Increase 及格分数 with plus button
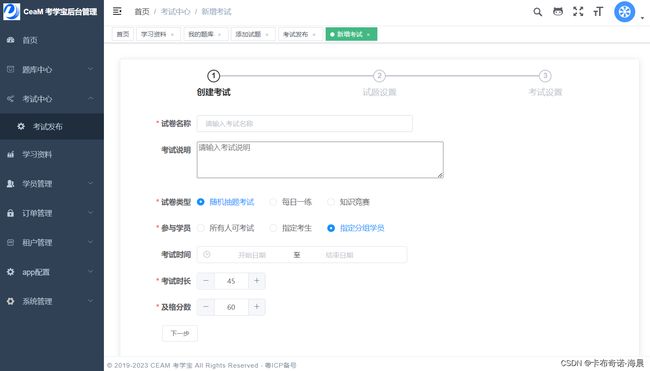Screen dimensions: 650x371 coord(257,307)
